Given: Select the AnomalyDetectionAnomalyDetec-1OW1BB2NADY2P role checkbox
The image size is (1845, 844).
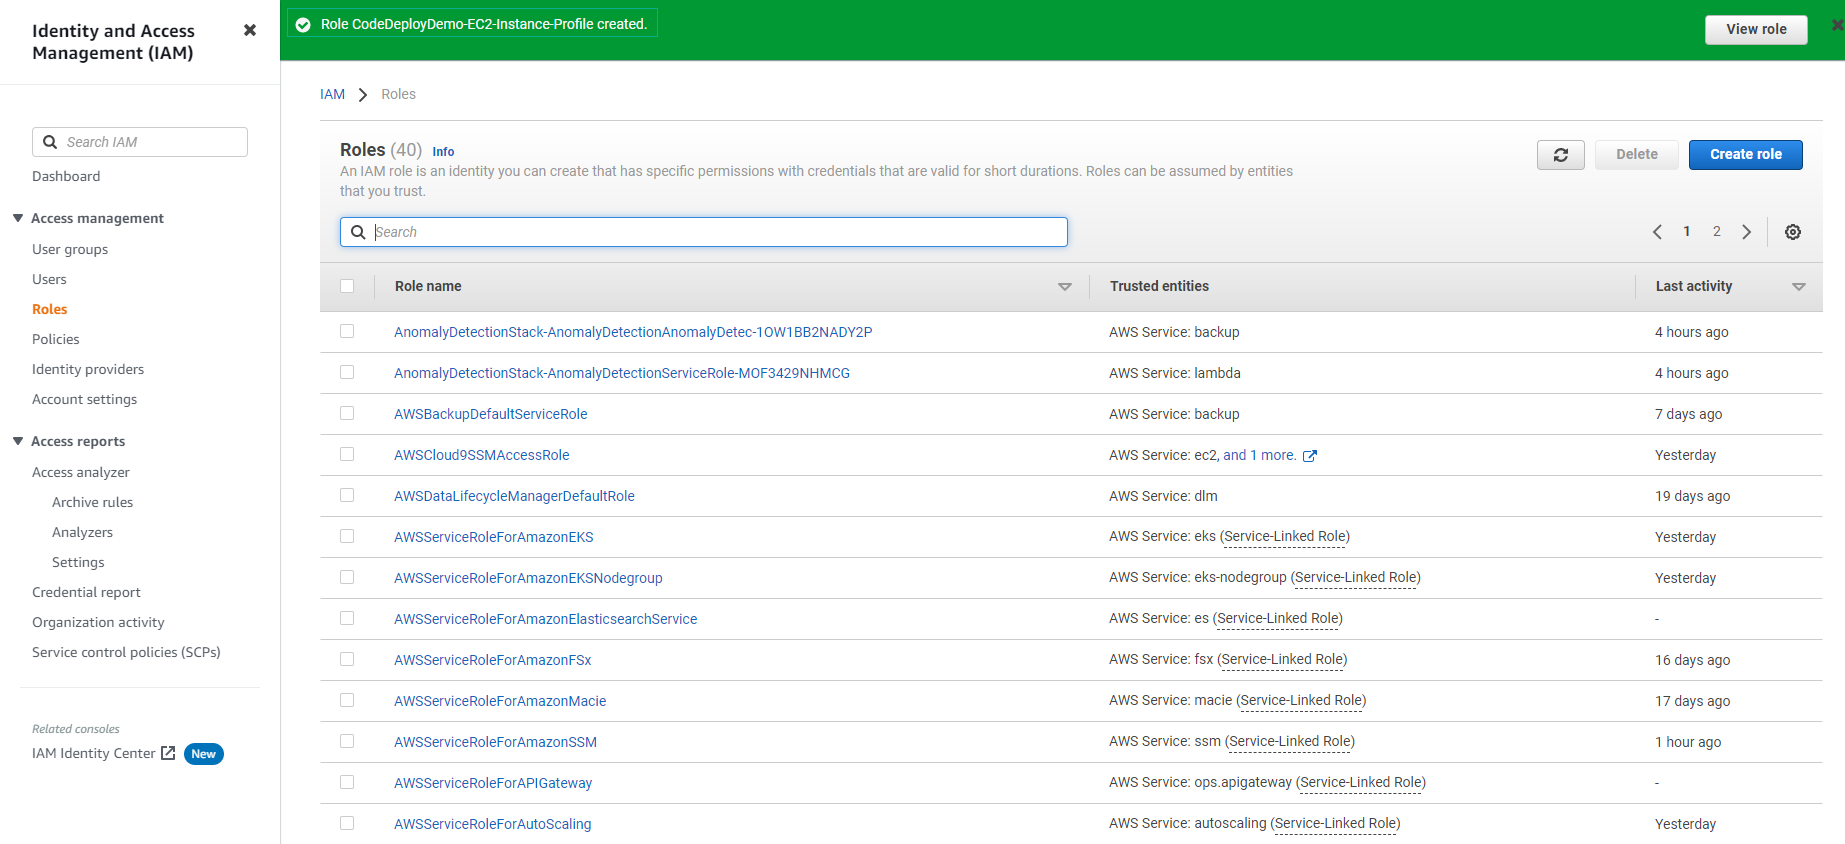Looking at the screenshot, I should pos(347,331).
